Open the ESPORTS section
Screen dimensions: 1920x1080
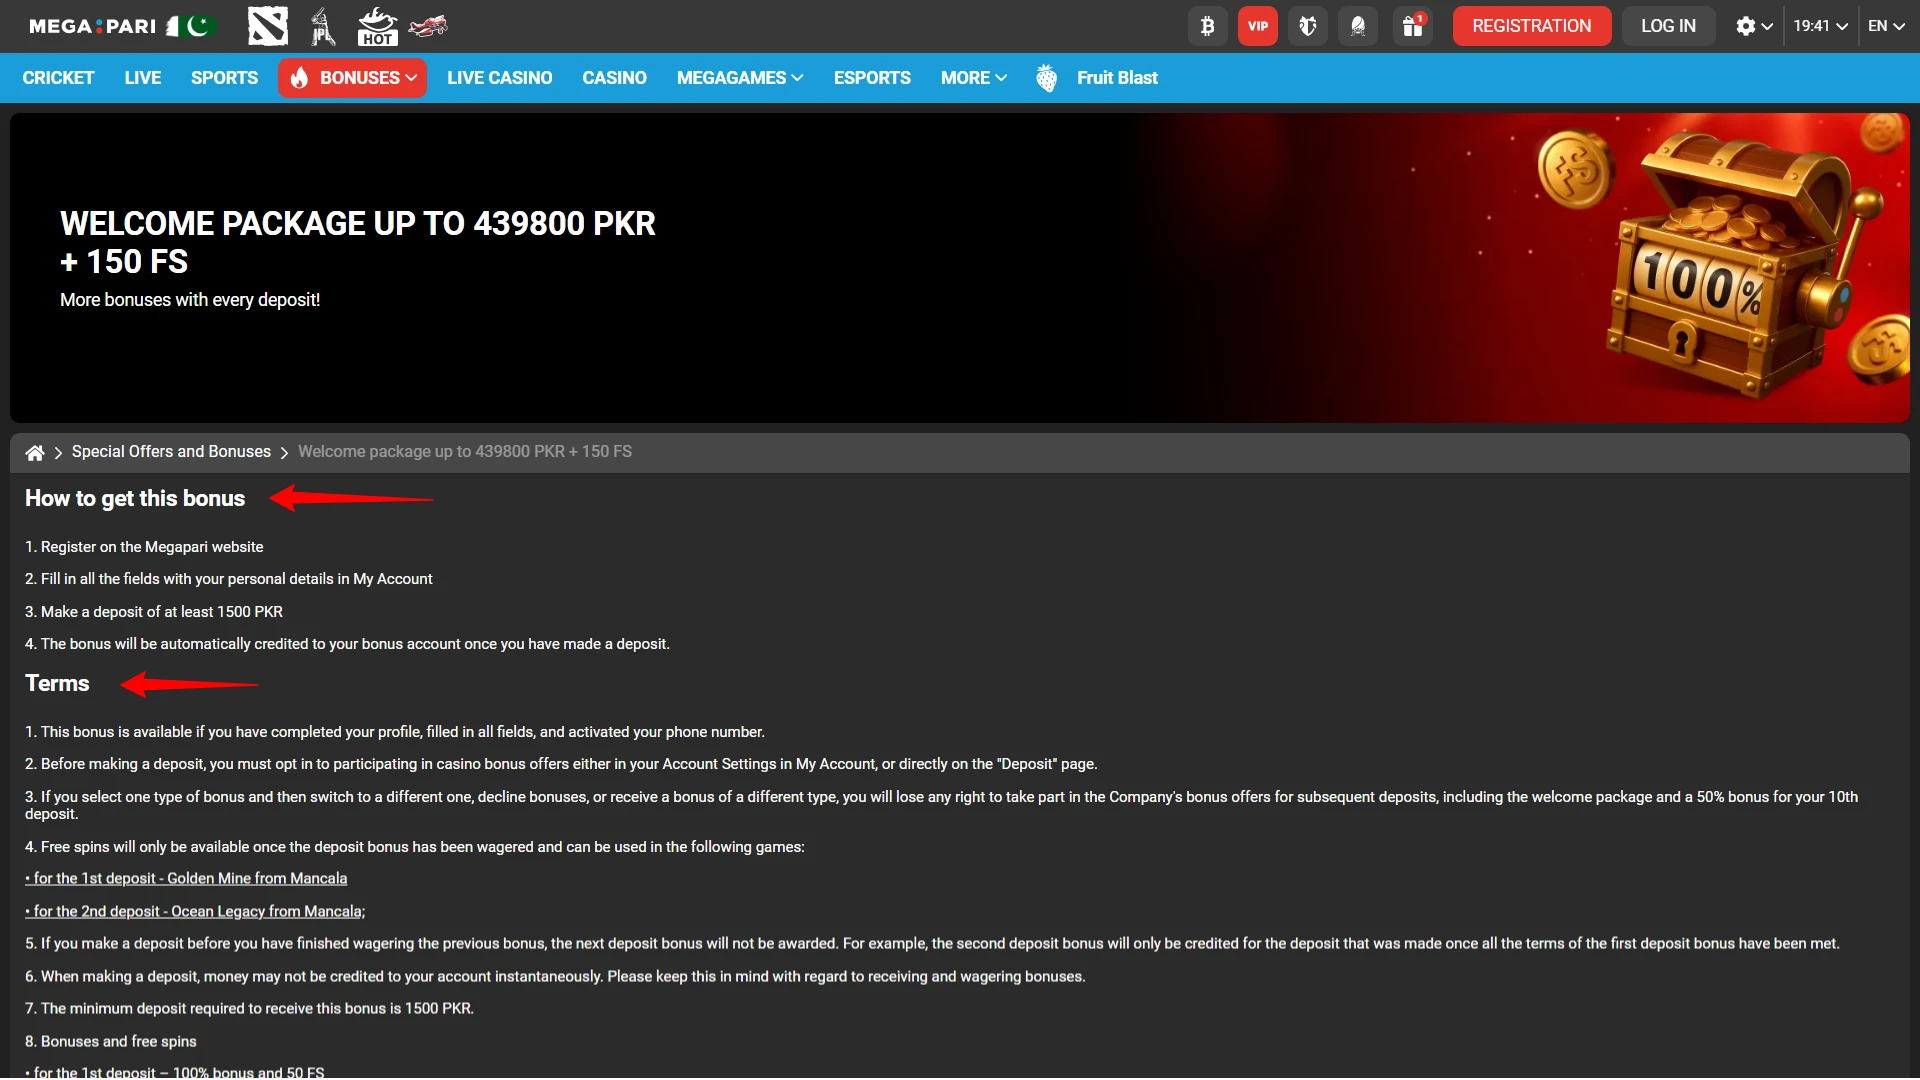coord(871,77)
